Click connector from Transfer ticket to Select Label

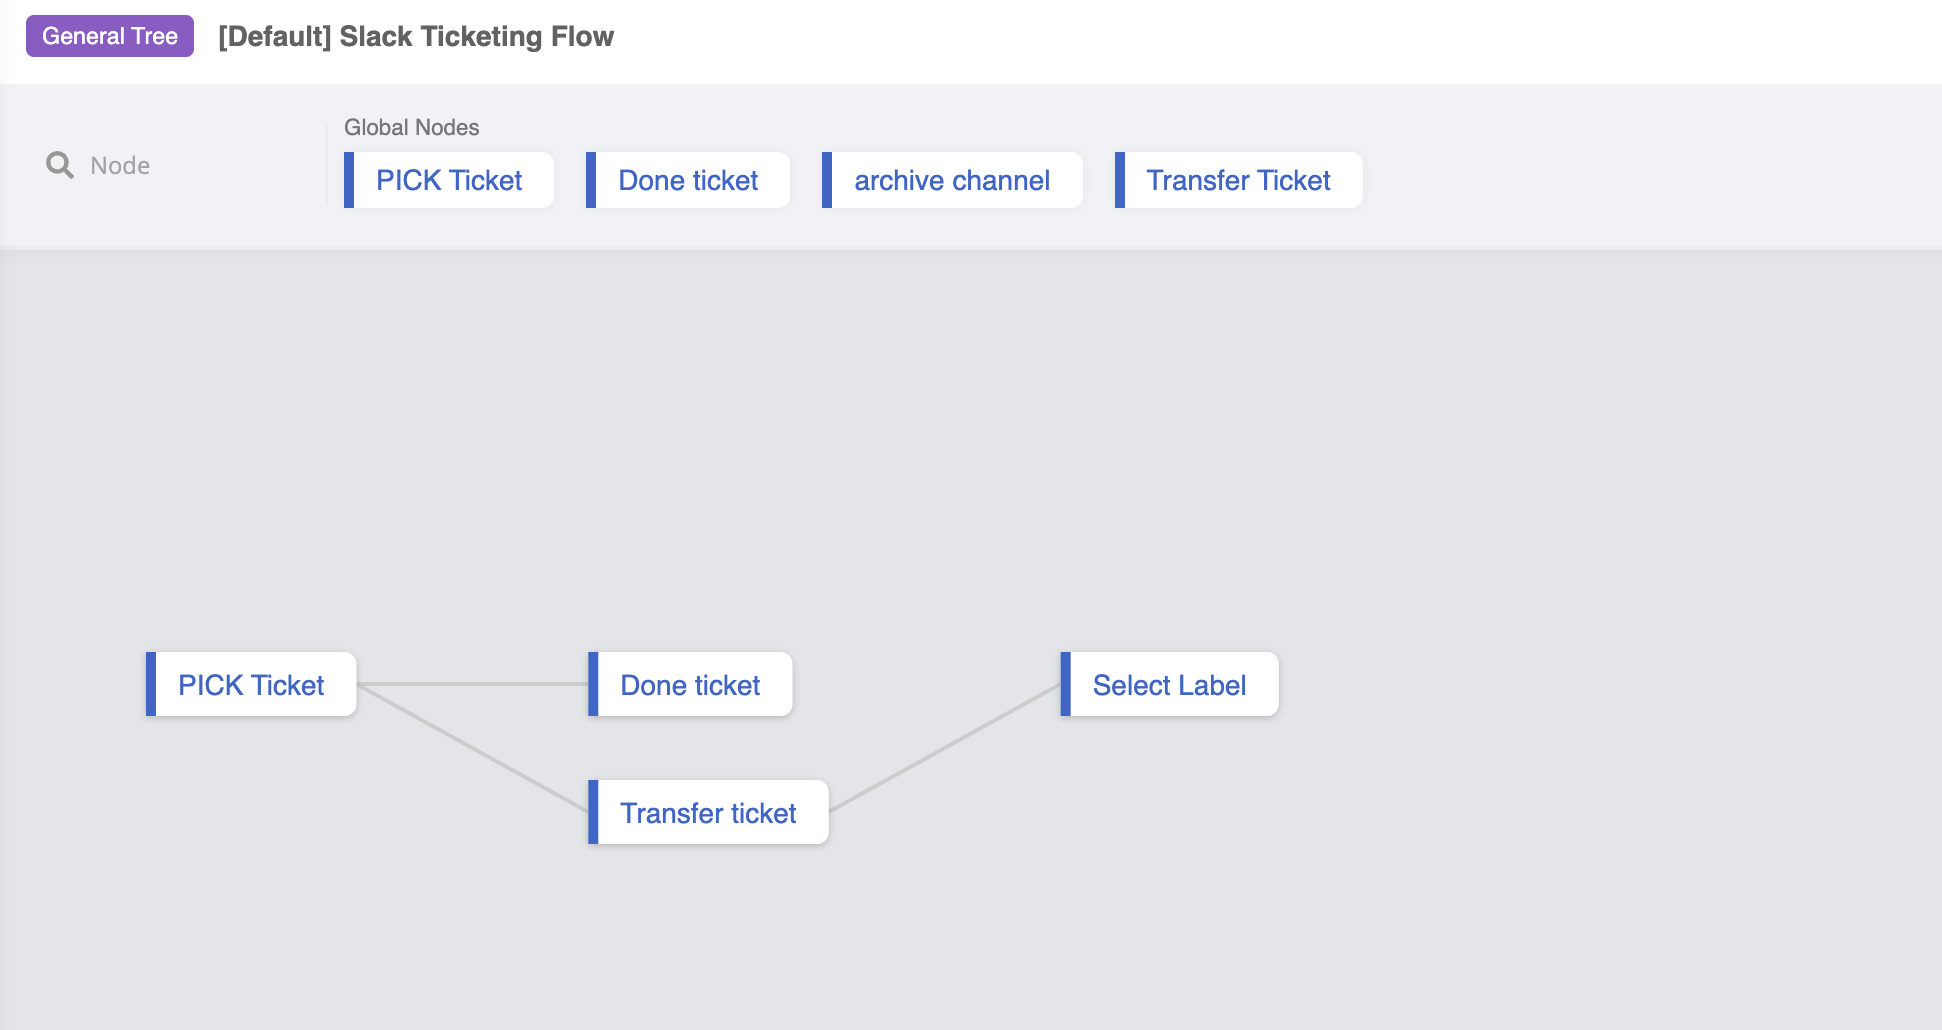(x=945, y=748)
